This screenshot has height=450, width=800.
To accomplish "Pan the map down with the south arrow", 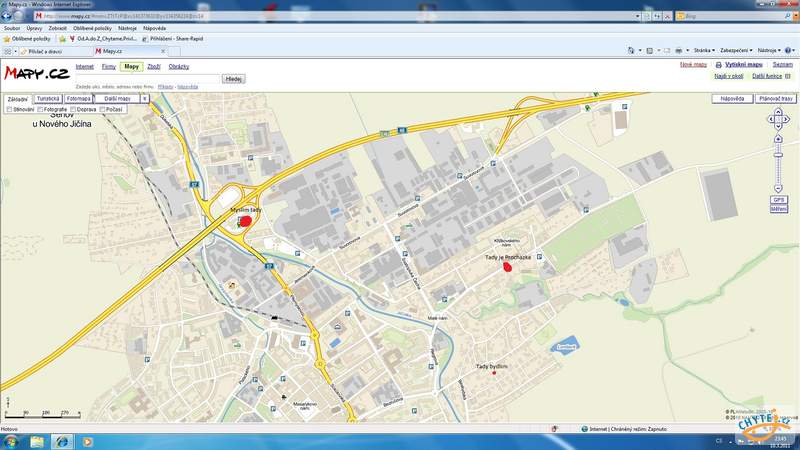I will pyautogui.click(x=778, y=127).
